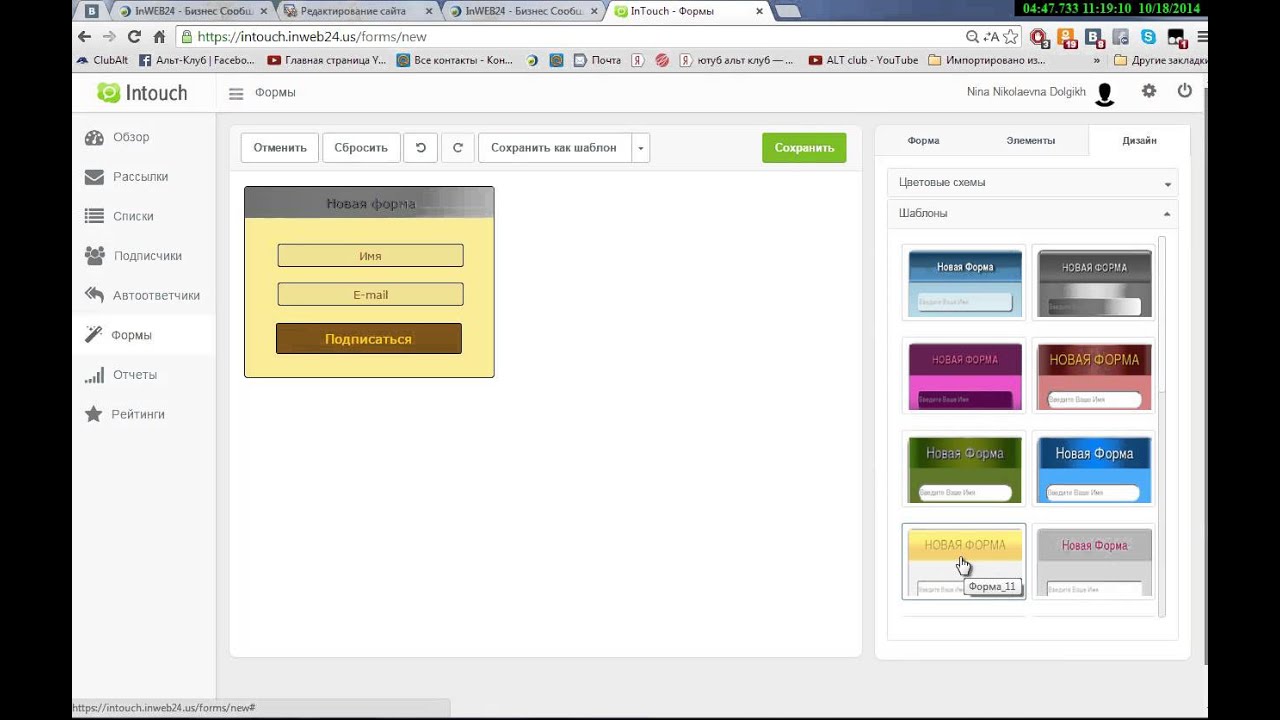Viewport: 1280px width, 720px height.
Task: Click the browser home icon
Action: [159, 37]
